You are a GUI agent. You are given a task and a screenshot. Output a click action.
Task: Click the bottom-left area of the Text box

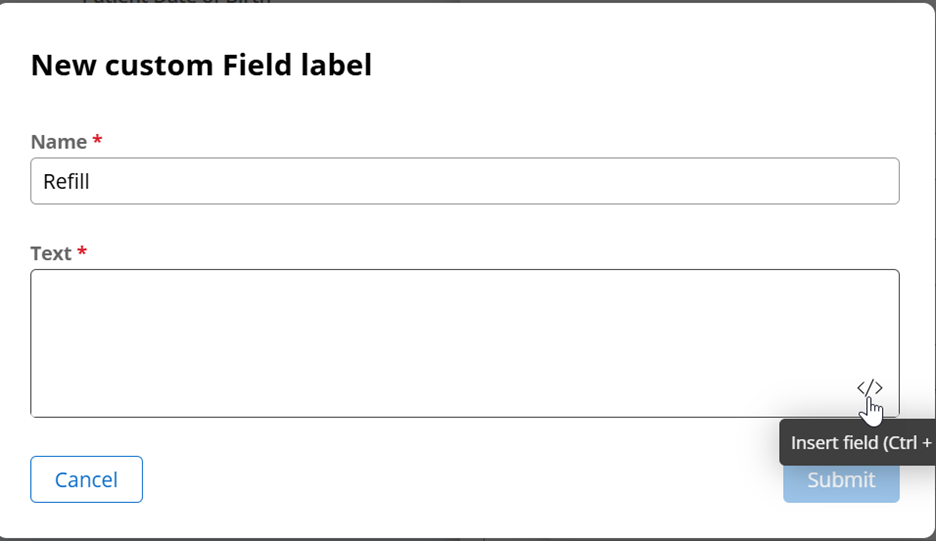coord(48,403)
